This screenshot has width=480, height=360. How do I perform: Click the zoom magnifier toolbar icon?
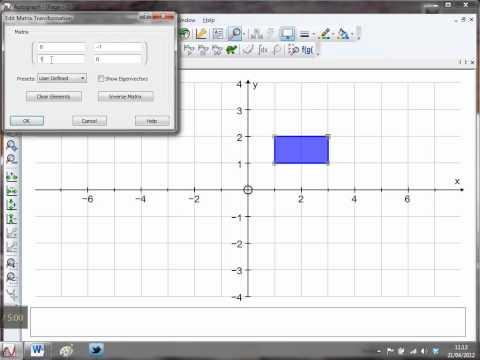click(235, 33)
